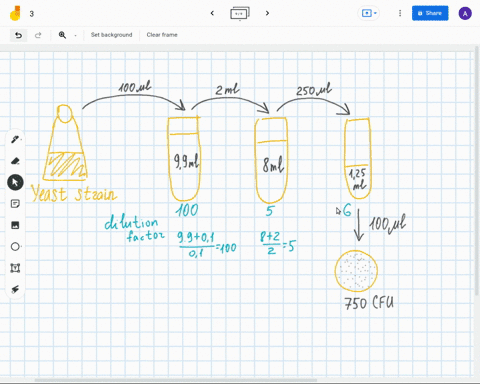Edit the jam title "3"
The width and height of the screenshot is (480, 384).
pyautogui.click(x=32, y=14)
